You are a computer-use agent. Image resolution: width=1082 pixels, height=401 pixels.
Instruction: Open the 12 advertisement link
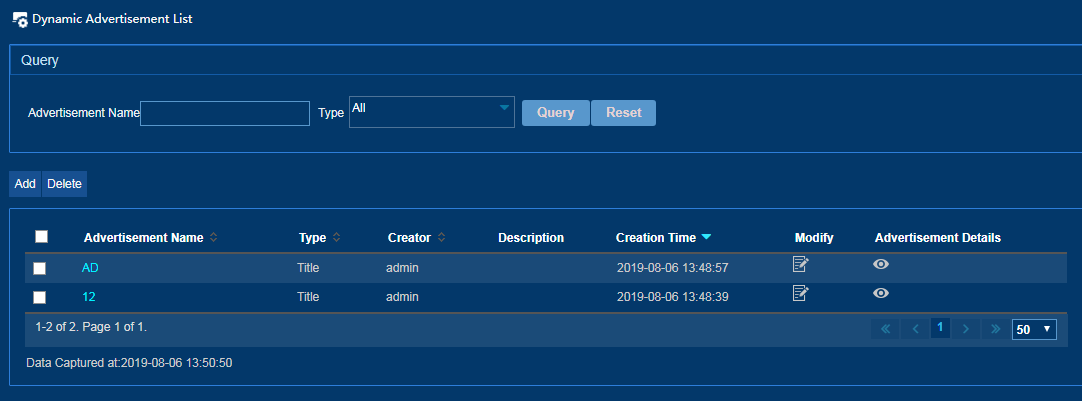(x=88, y=297)
